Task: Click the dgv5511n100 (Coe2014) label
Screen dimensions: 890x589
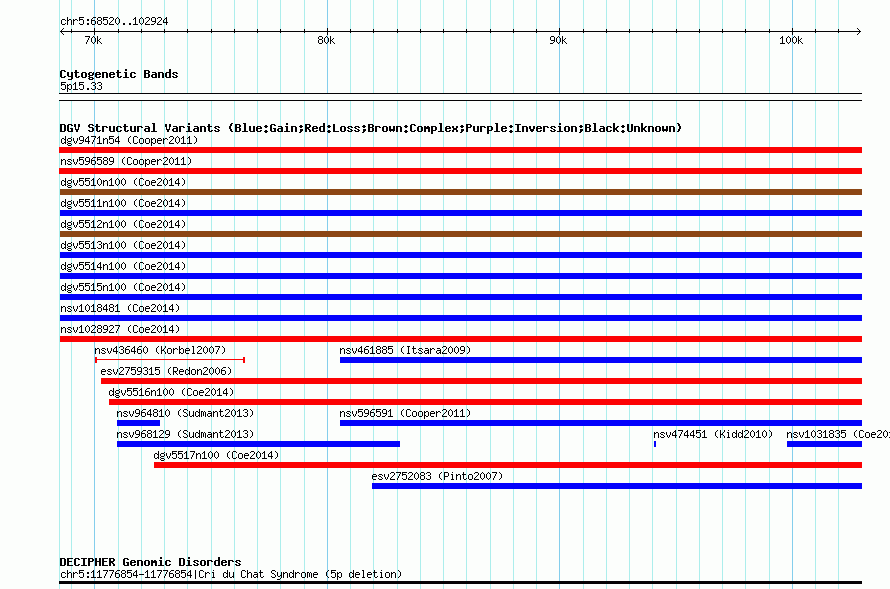Action: (123, 203)
